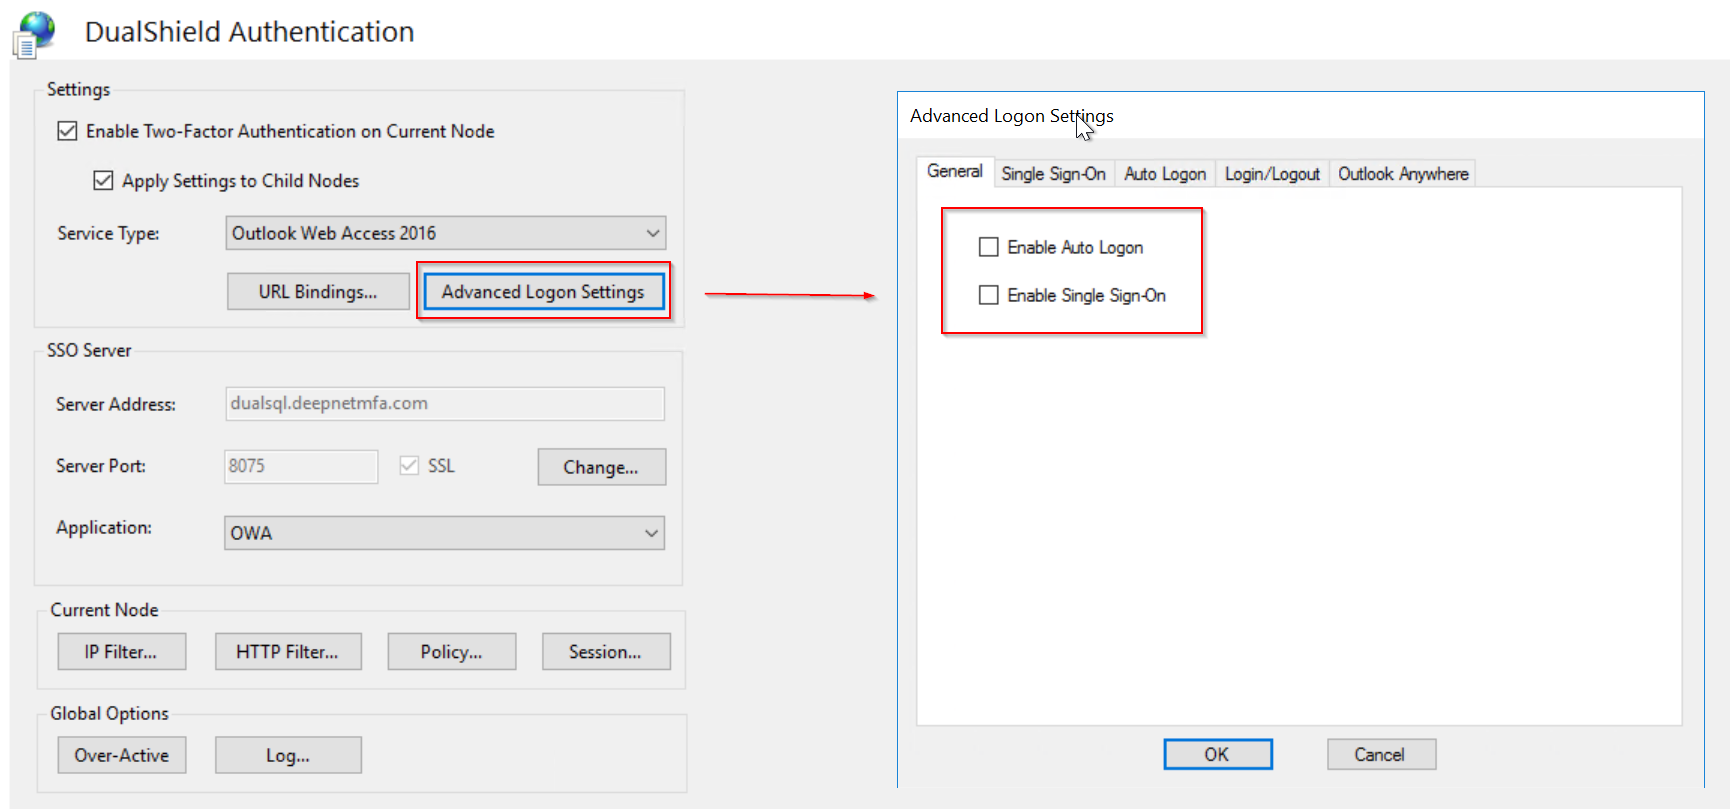Screen dimensions: 1730x809
Task: Uncheck Apply Settings to Child Nodes
Action: pyautogui.click(x=103, y=181)
